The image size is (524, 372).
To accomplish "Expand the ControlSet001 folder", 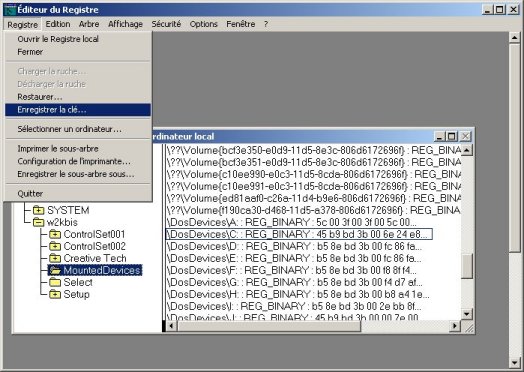I will click(55, 234).
